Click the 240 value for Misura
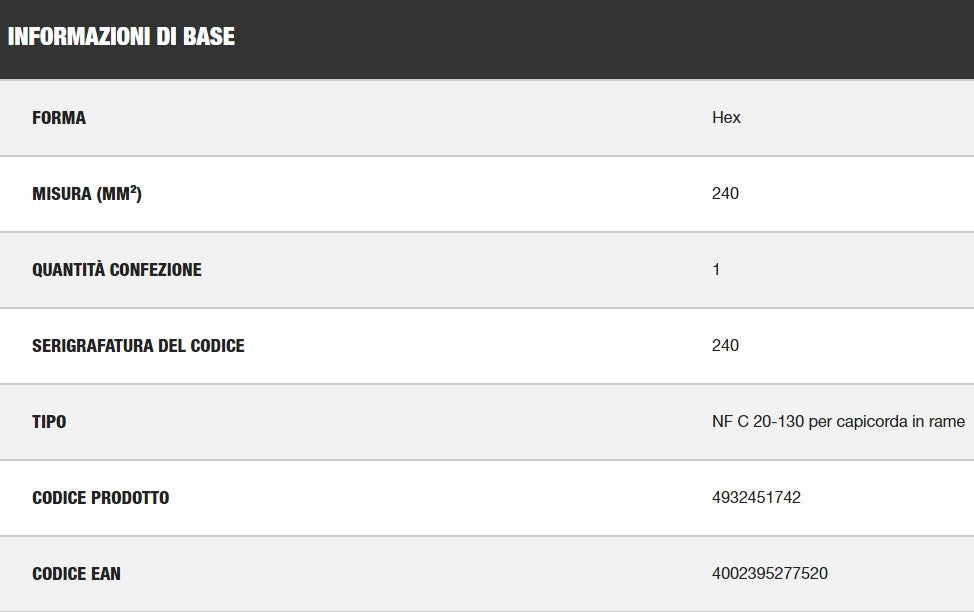 coord(726,193)
